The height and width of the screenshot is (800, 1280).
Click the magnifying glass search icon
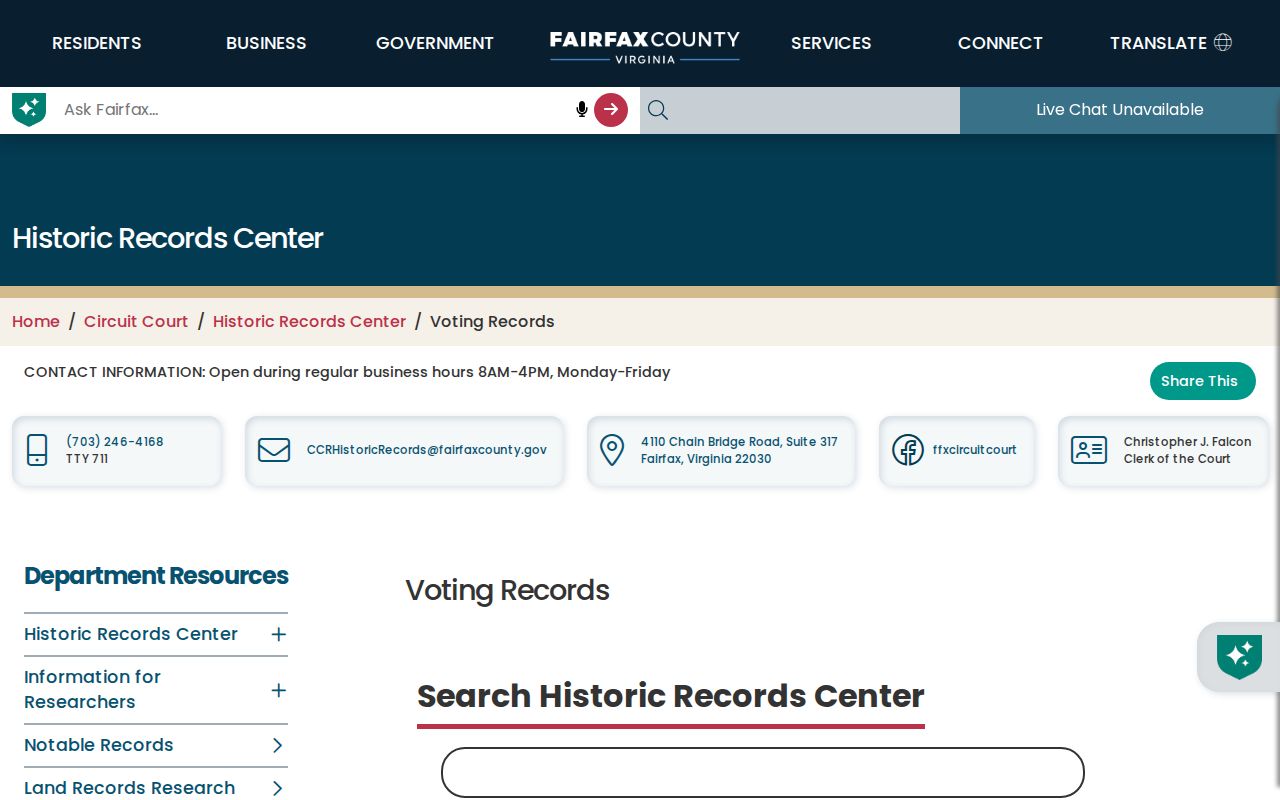tap(657, 110)
